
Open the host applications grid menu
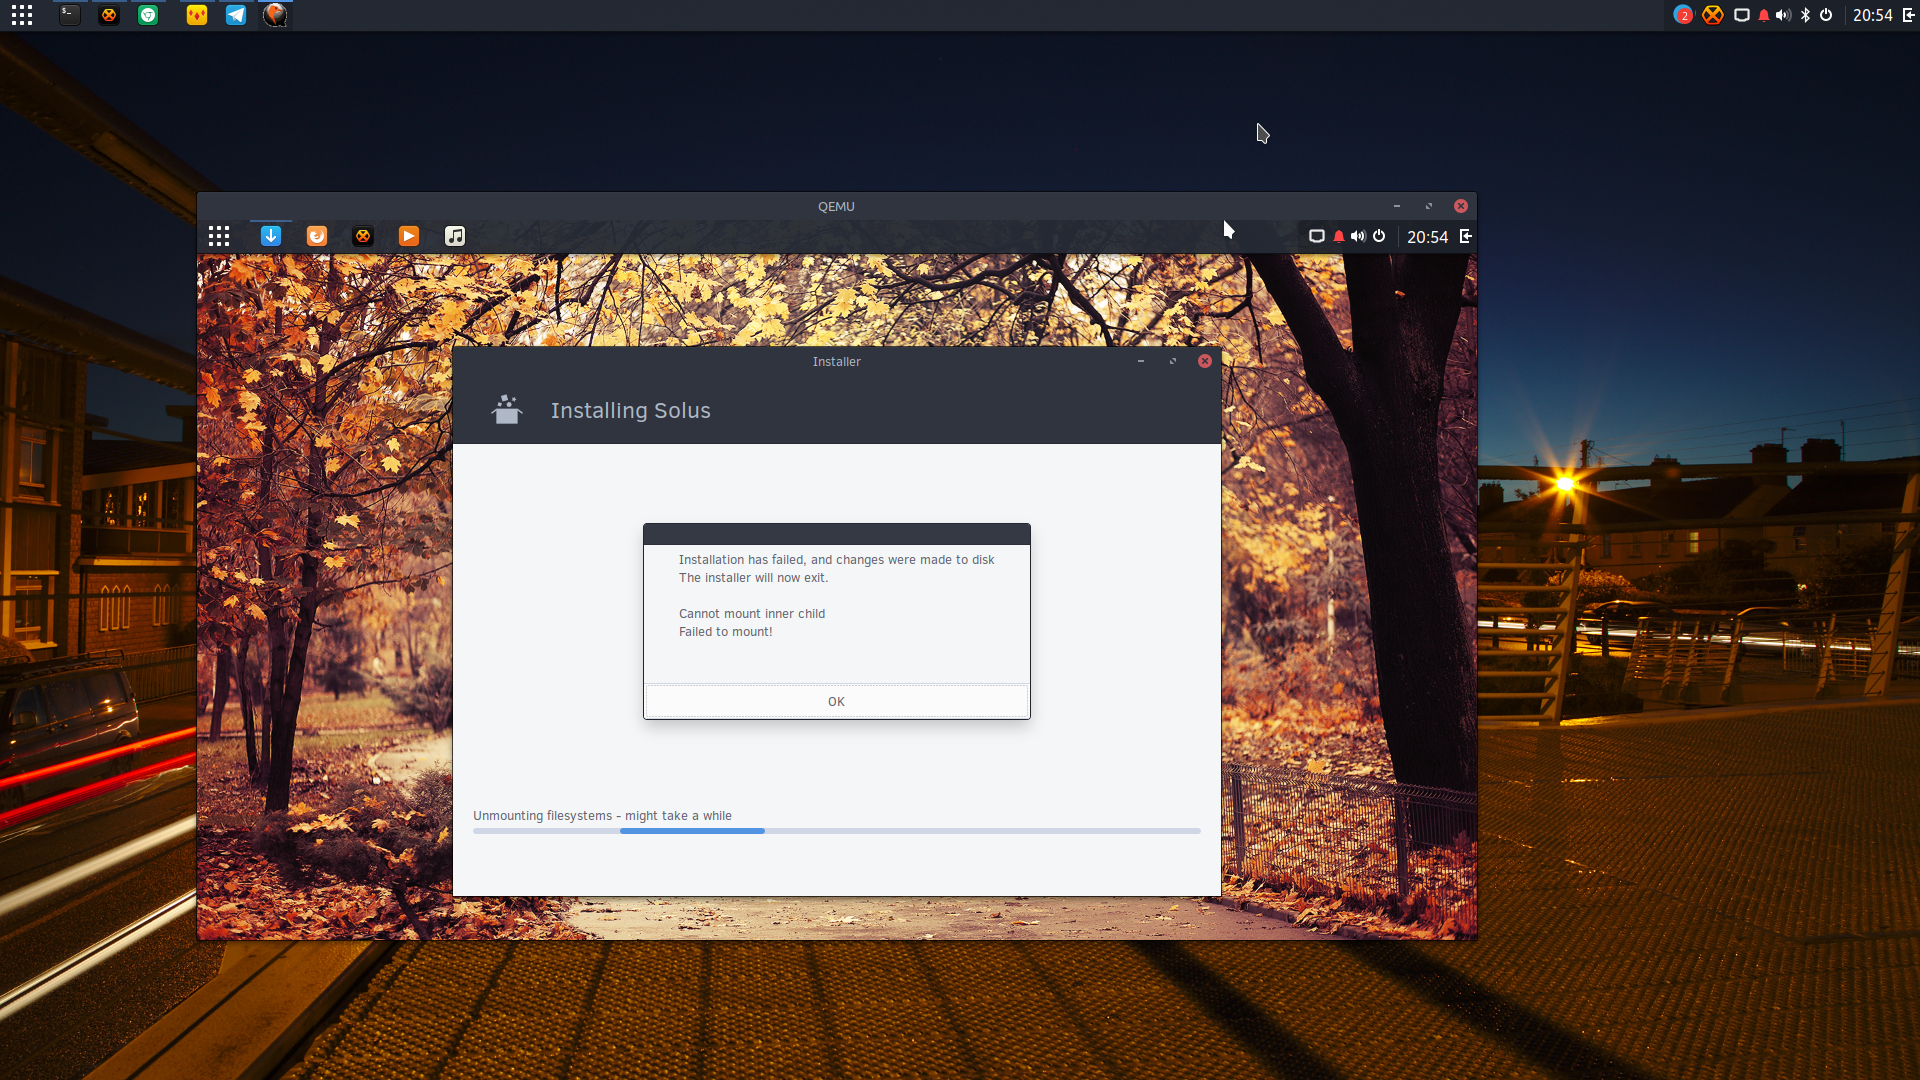(x=22, y=15)
